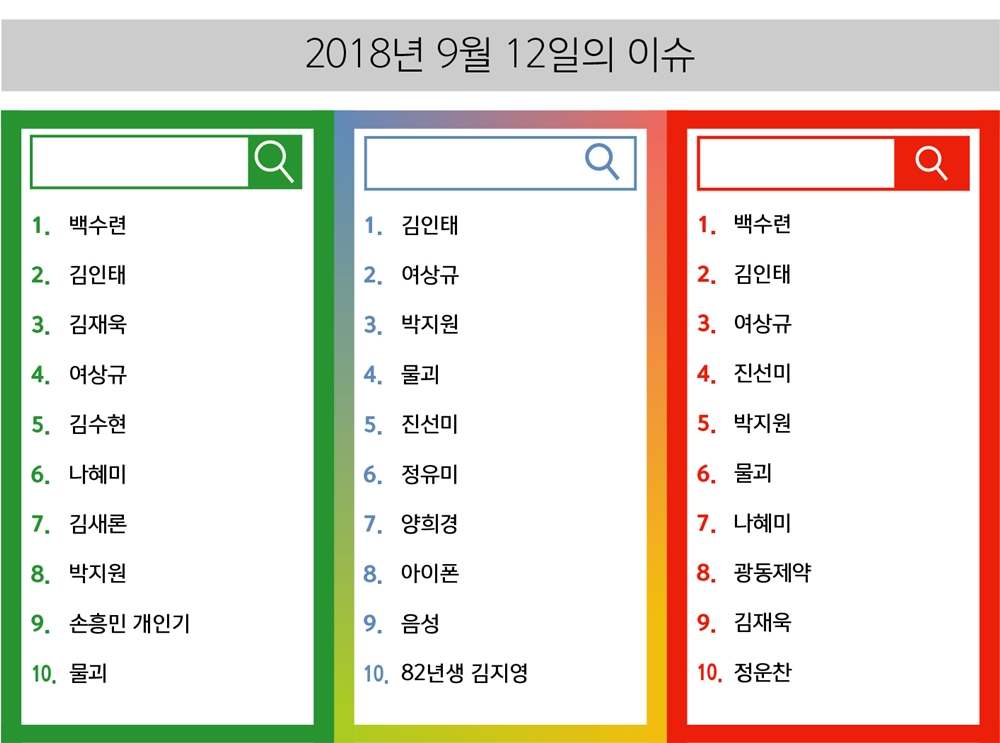Viewport: 1000px width, 743px height.
Task: Open 김수현 ranked fifth in green list
Action: 98,423
